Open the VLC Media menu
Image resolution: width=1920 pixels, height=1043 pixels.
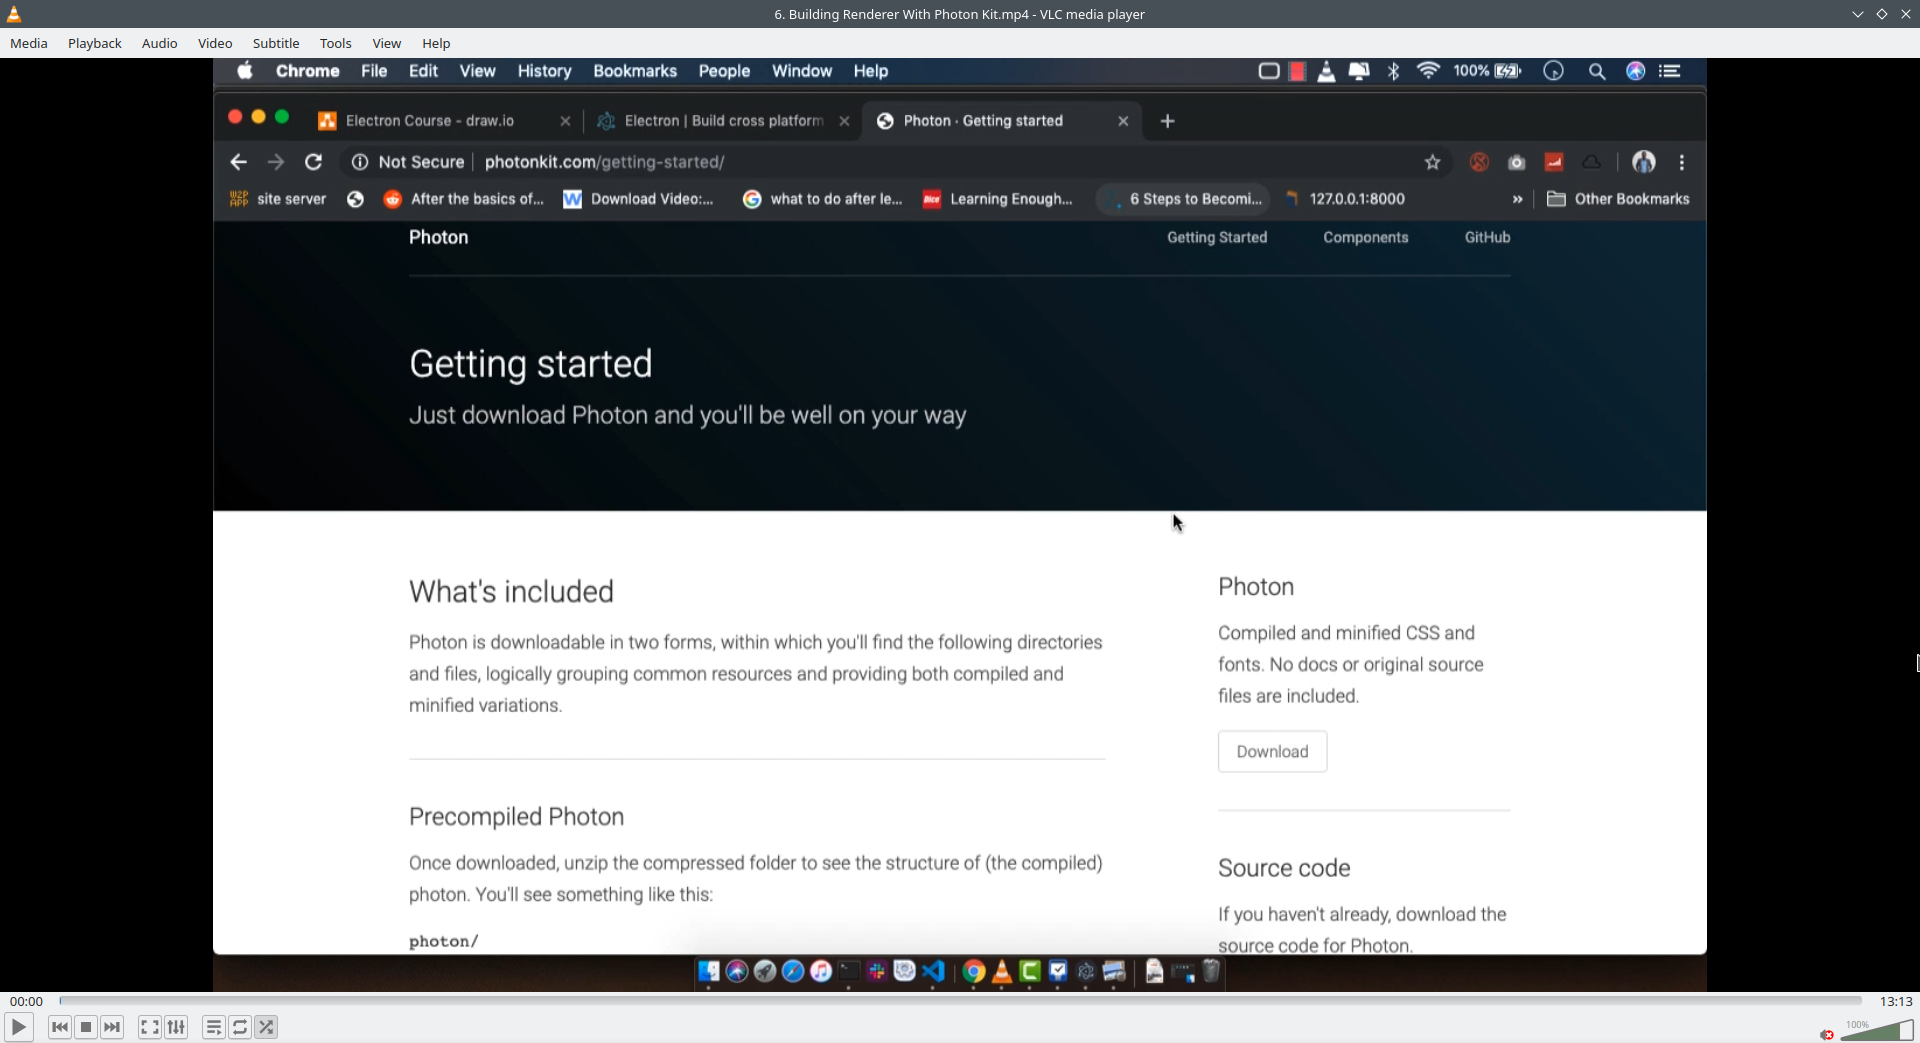29,43
